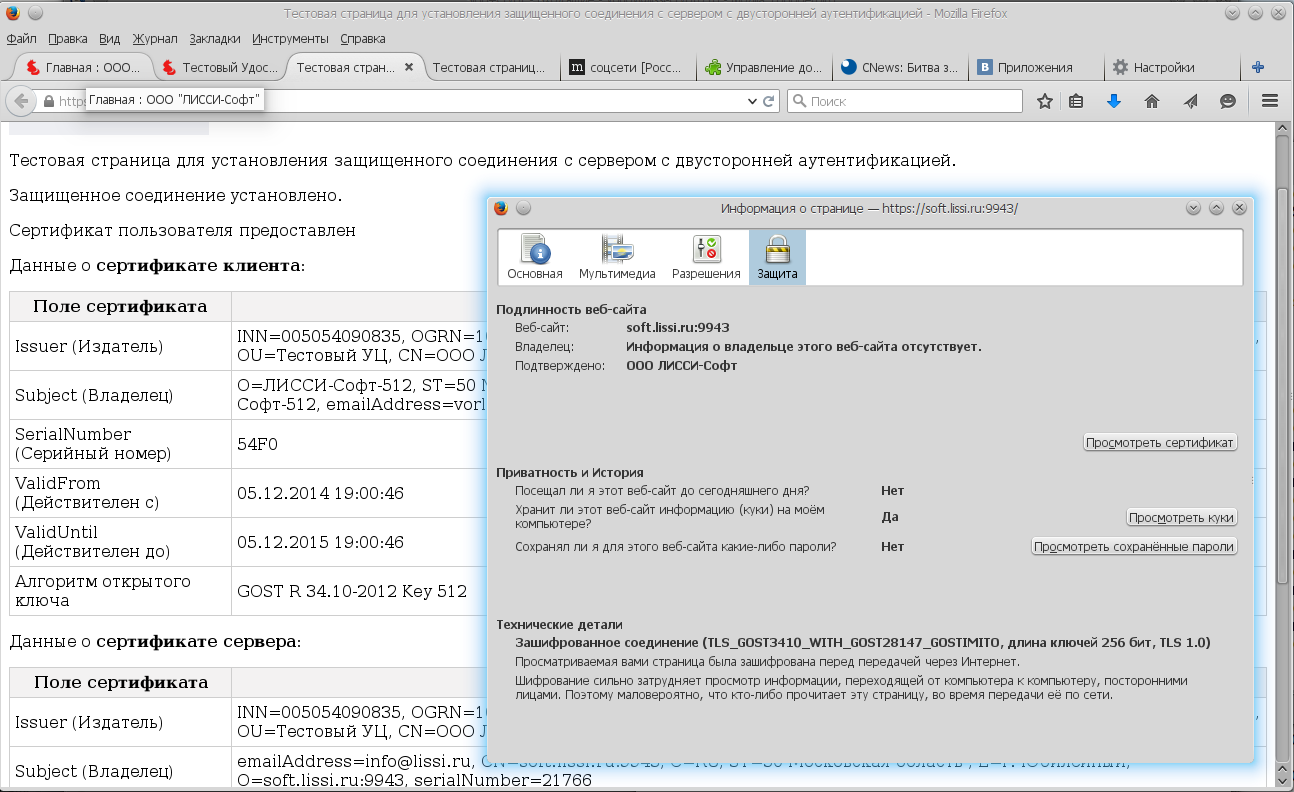Click the Просмотреть куки button
This screenshot has height=792, width=1294.
point(1181,518)
